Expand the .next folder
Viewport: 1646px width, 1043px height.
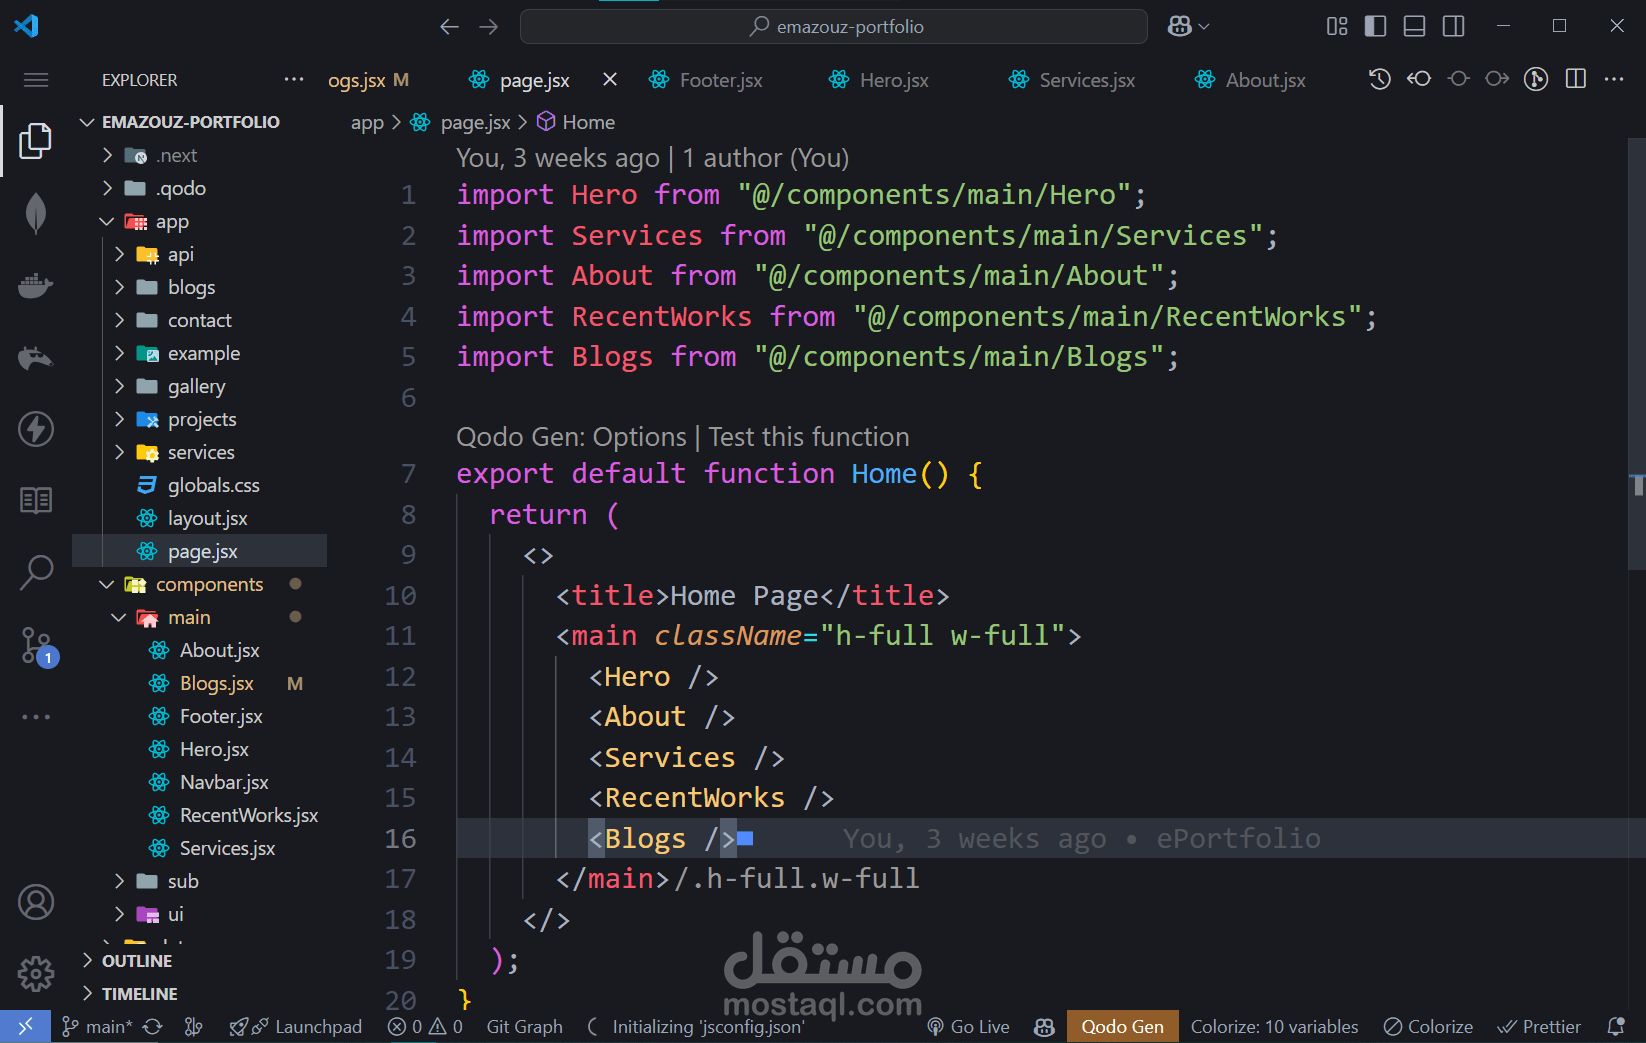(108, 155)
